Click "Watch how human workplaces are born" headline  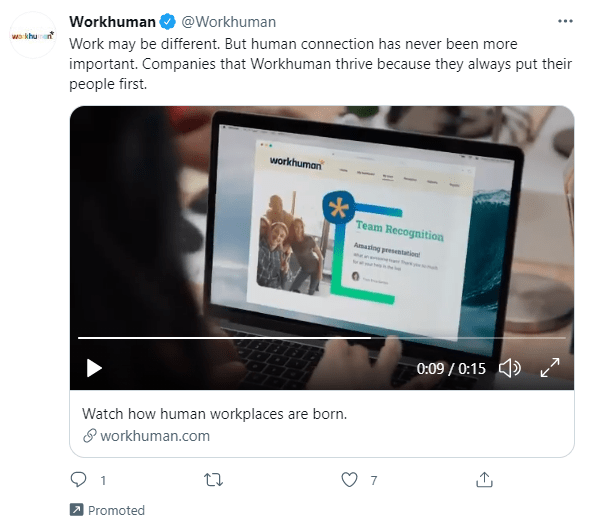[214, 414]
